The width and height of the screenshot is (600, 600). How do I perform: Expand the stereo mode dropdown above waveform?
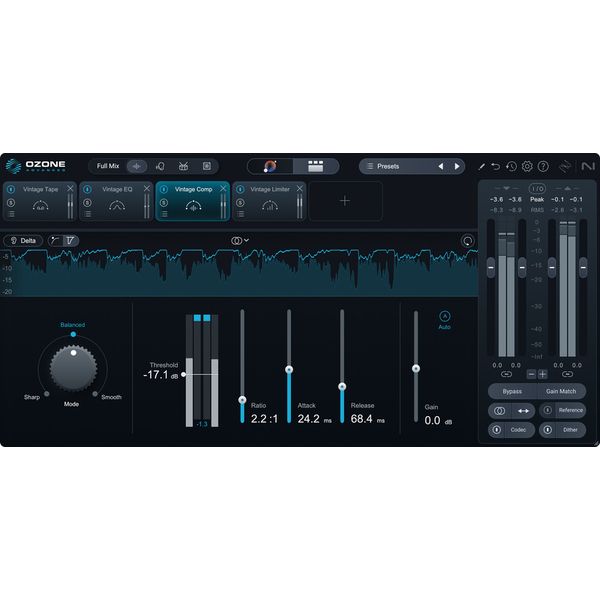tap(240, 240)
